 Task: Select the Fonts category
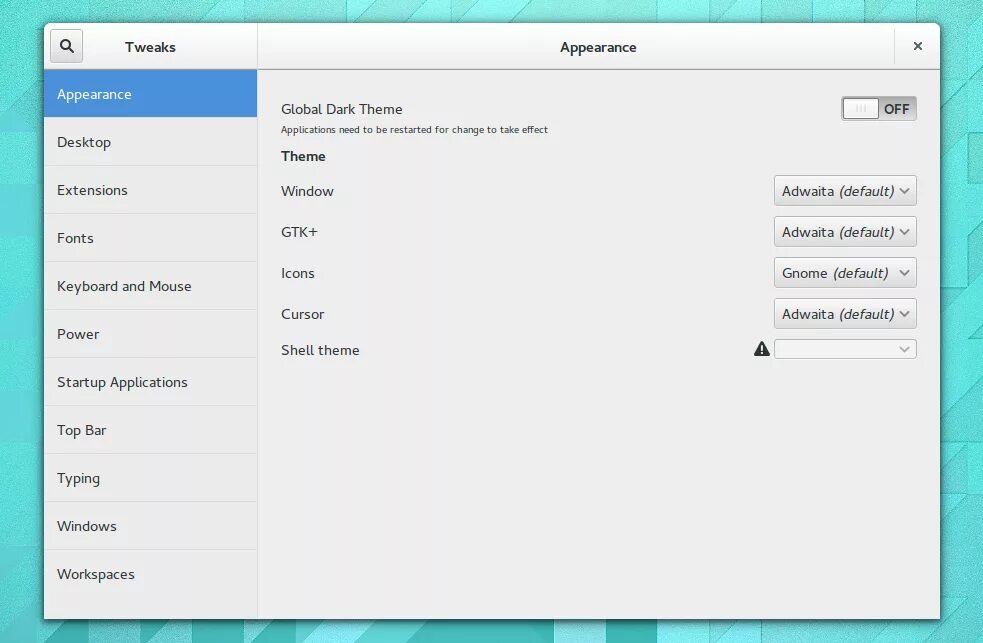tap(75, 237)
